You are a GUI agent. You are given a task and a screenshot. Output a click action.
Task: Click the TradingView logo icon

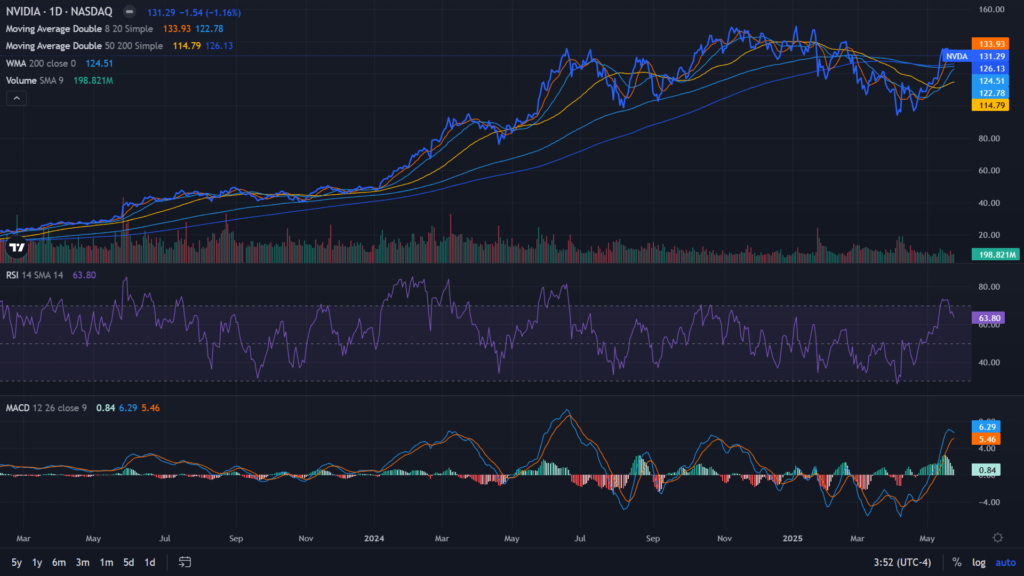pyautogui.click(x=17, y=248)
